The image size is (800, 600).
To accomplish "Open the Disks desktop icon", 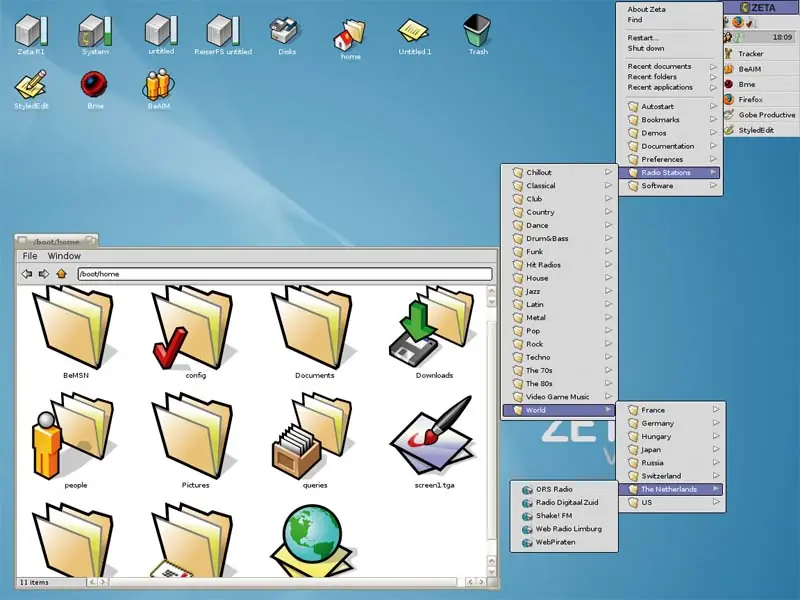I will [286, 32].
